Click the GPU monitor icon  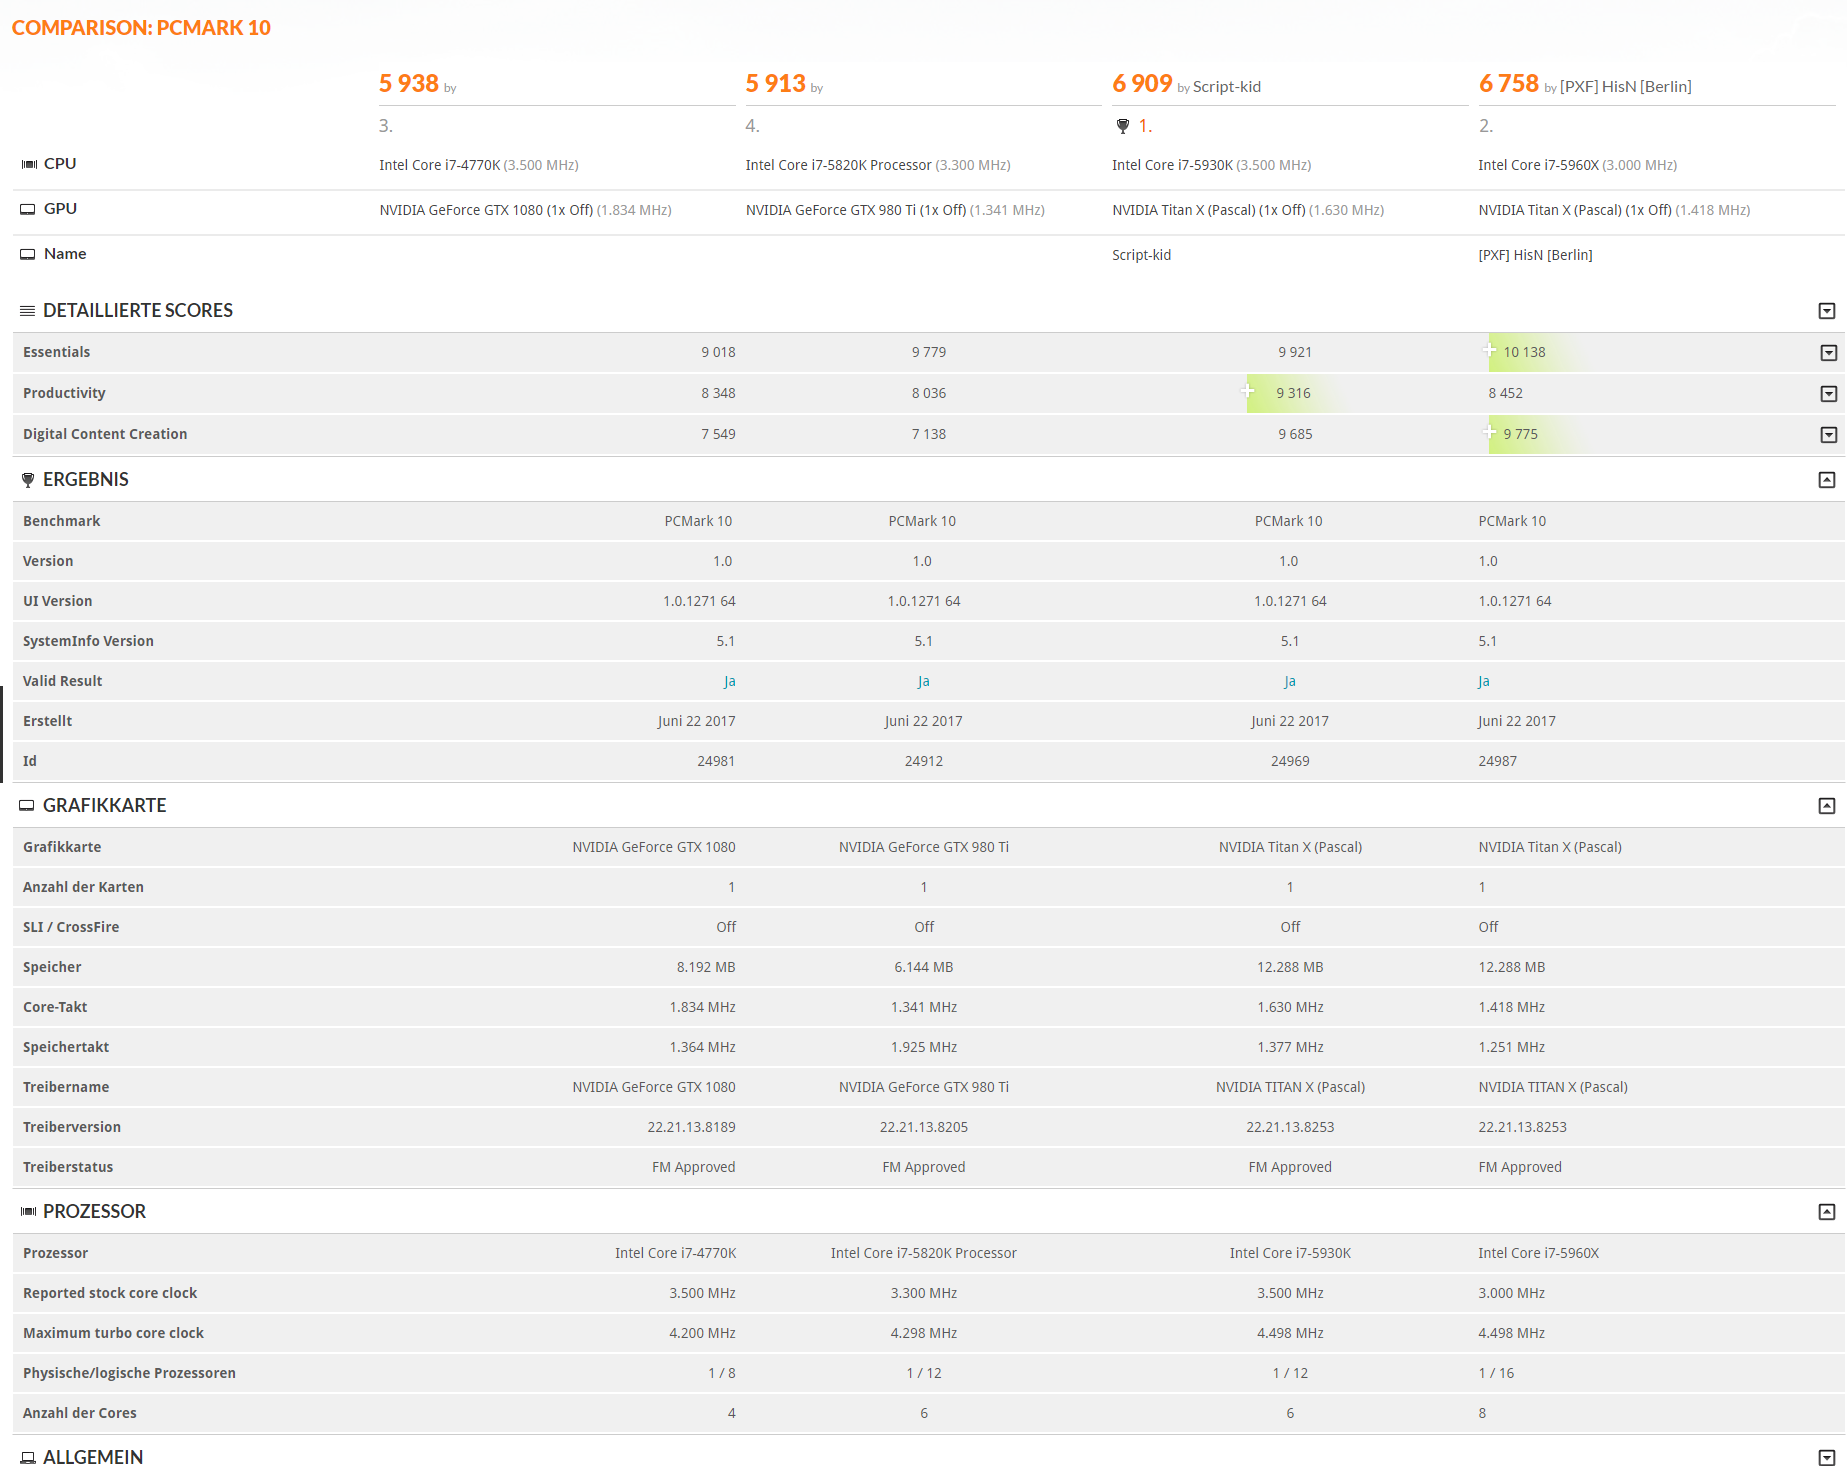click(28, 209)
